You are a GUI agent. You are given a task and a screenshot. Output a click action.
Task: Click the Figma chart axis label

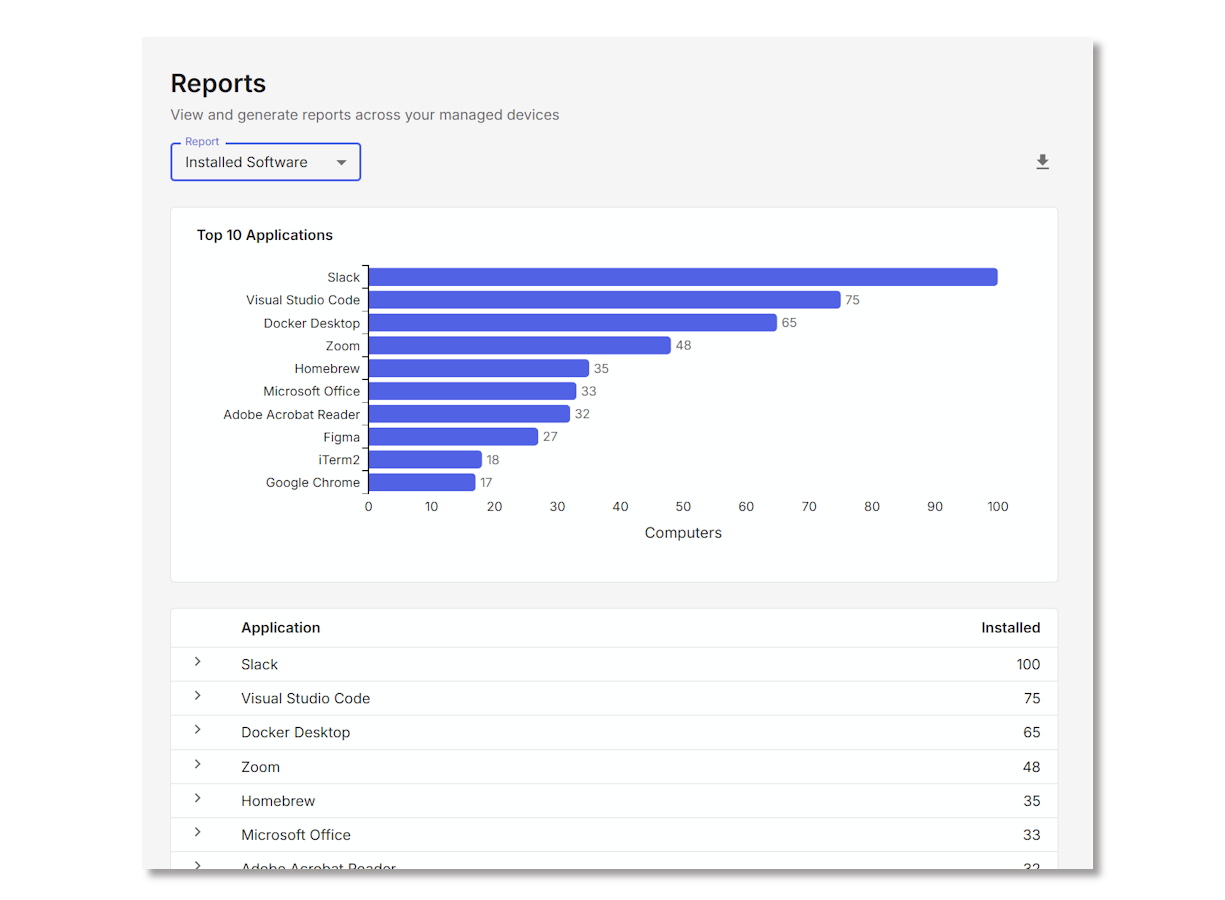(342, 437)
